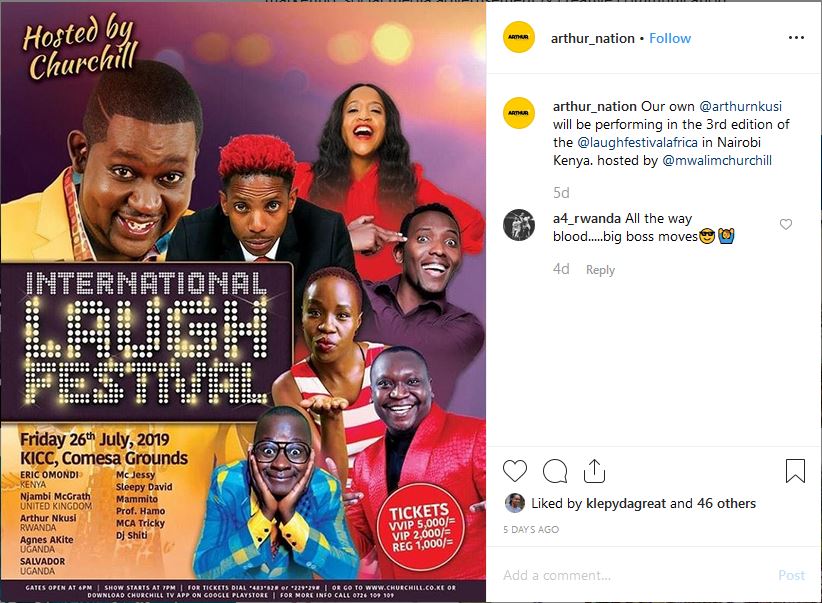Viewport: 822px width, 603px height.
Task: Click arthur_nation avatar next to the caption
Action: pos(518,113)
